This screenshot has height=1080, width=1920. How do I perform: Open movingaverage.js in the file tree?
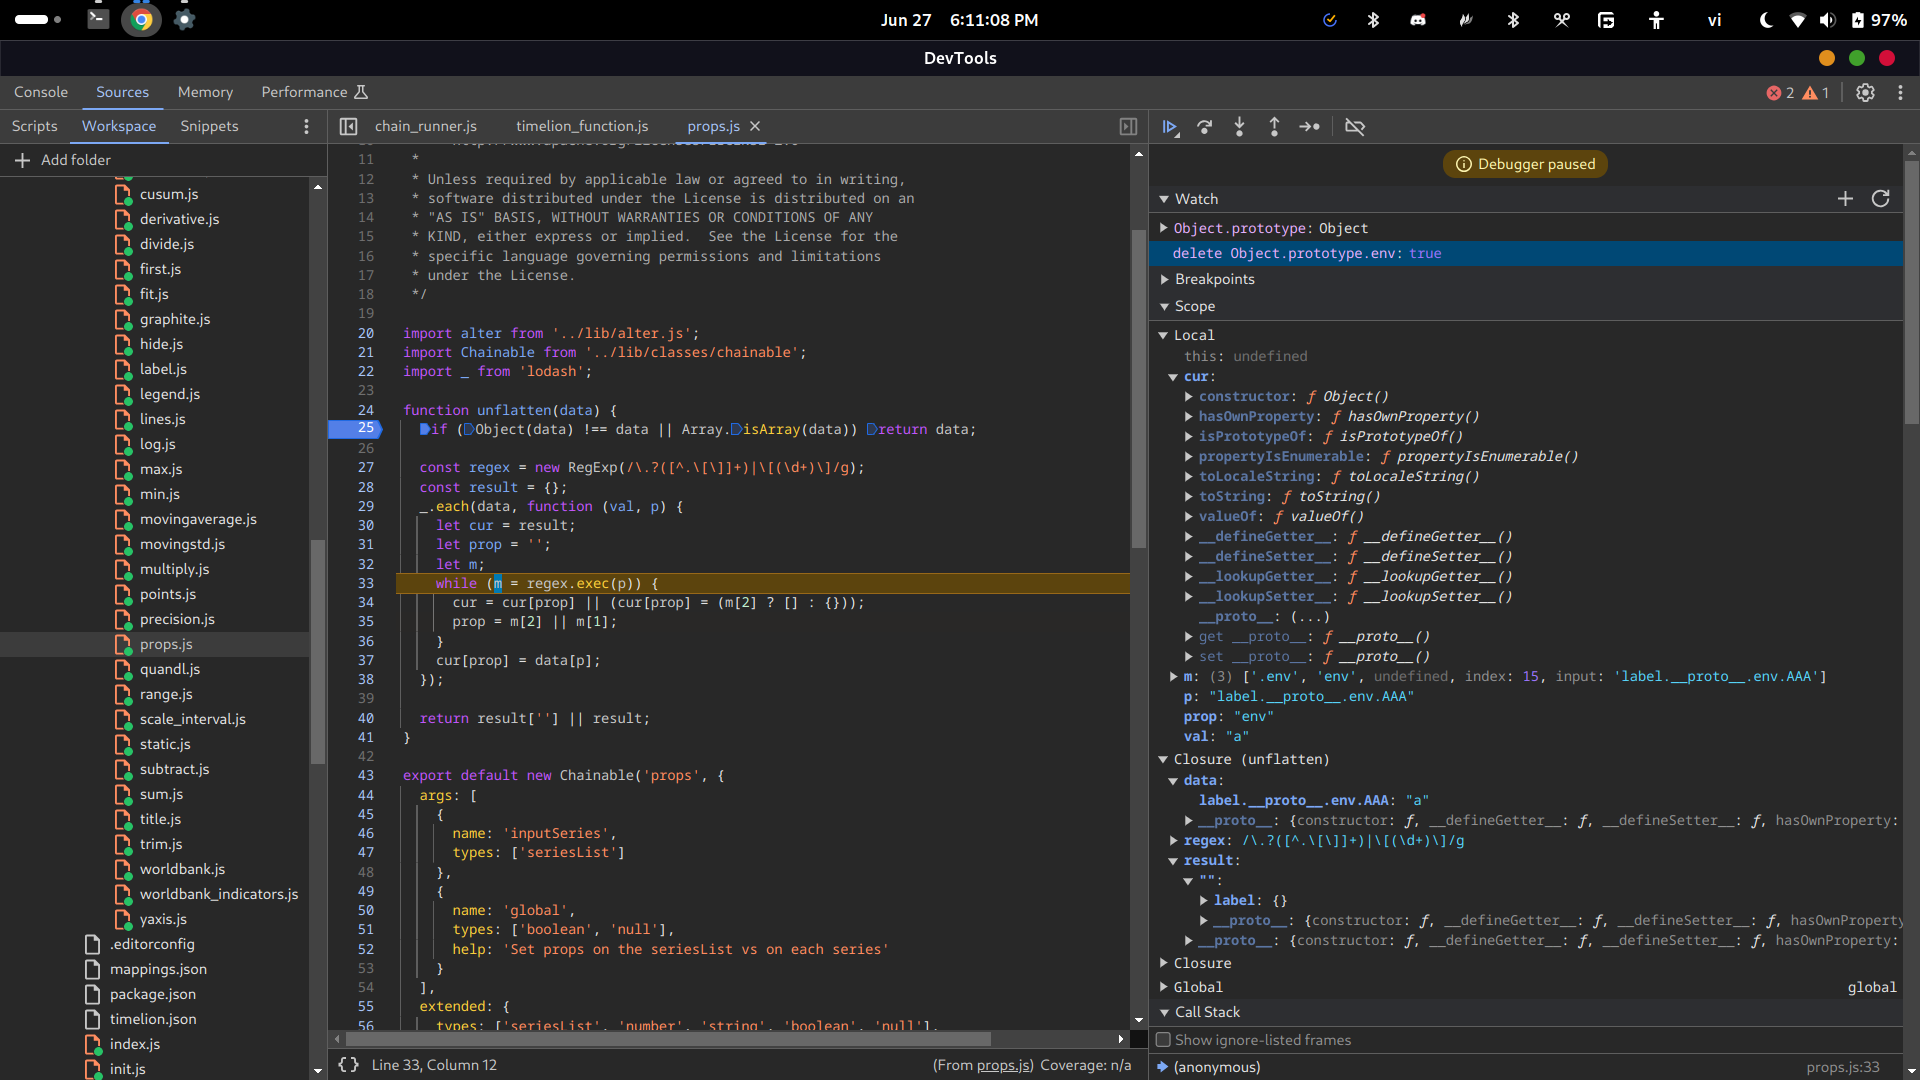[198, 519]
